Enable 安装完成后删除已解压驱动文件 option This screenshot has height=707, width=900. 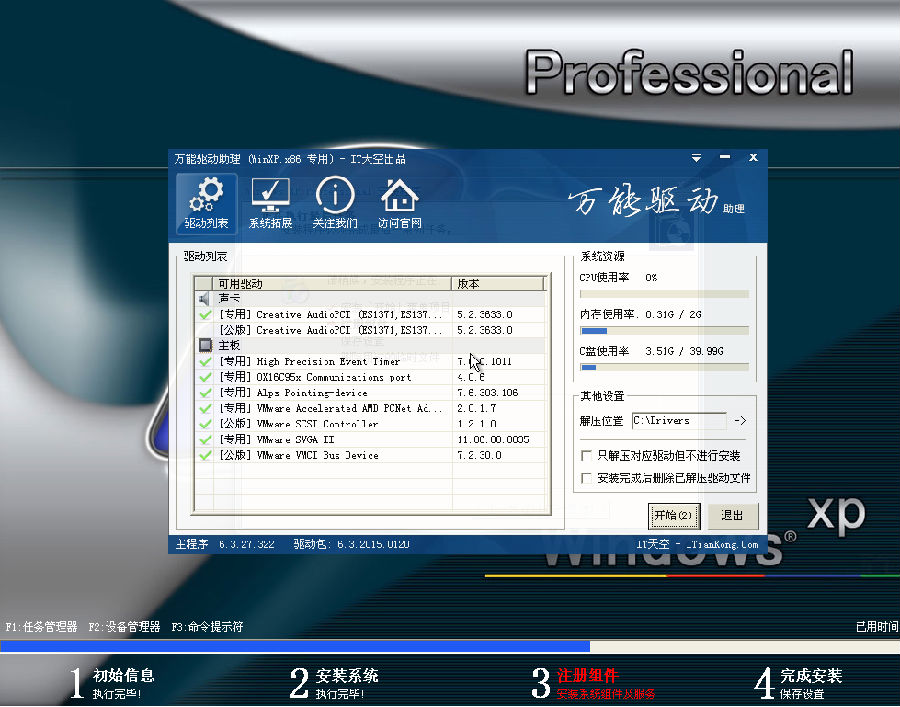pyautogui.click(x=586, y=477)
